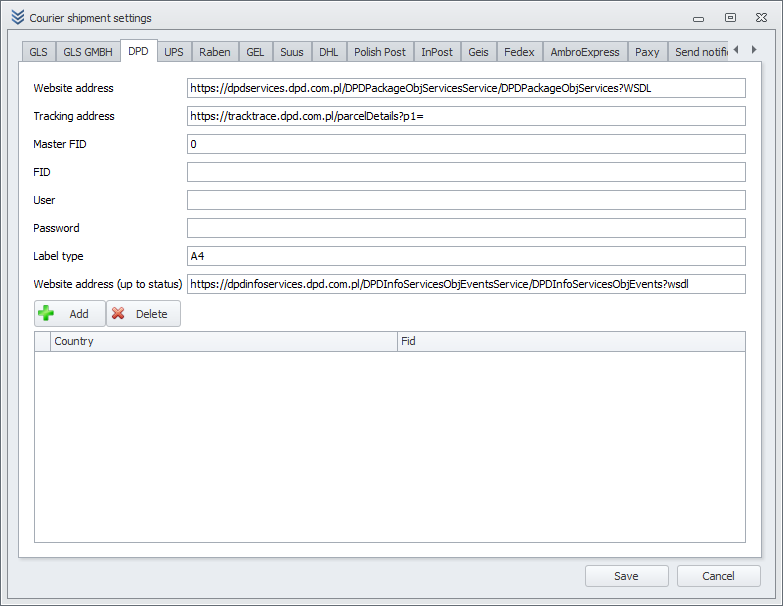Switch to the UPS tab
Image resolution: width=783 pixels, height=606 pixels.
pos(174,52)
